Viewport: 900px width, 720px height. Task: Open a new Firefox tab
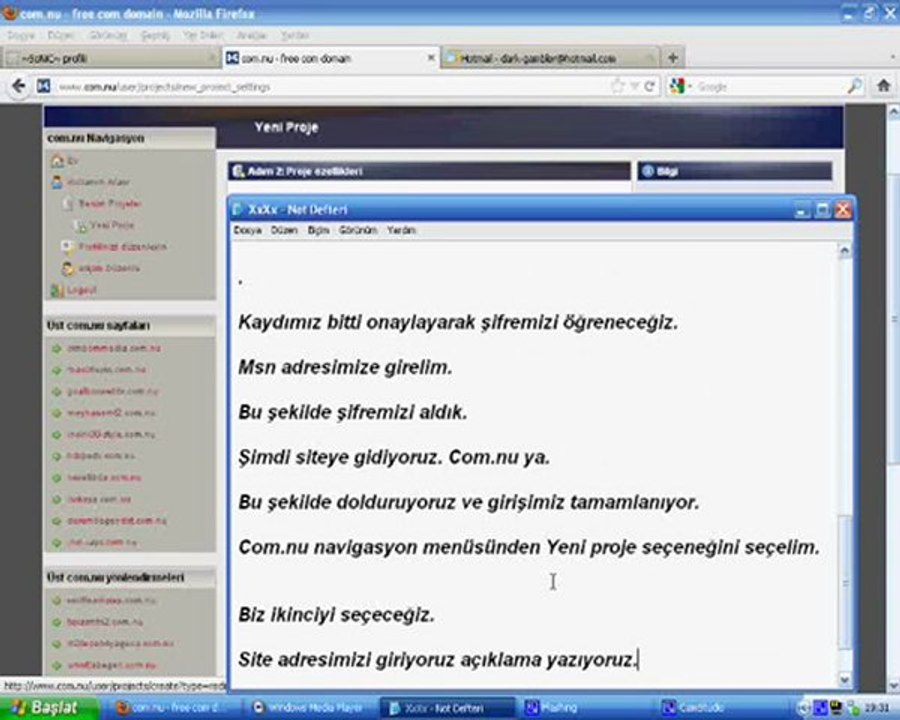point(673,57)
